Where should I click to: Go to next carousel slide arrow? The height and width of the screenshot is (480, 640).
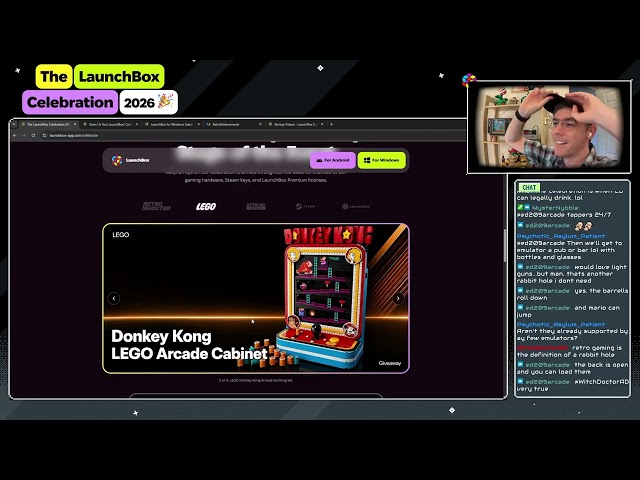pyautogui.click(x=398, y=298)
